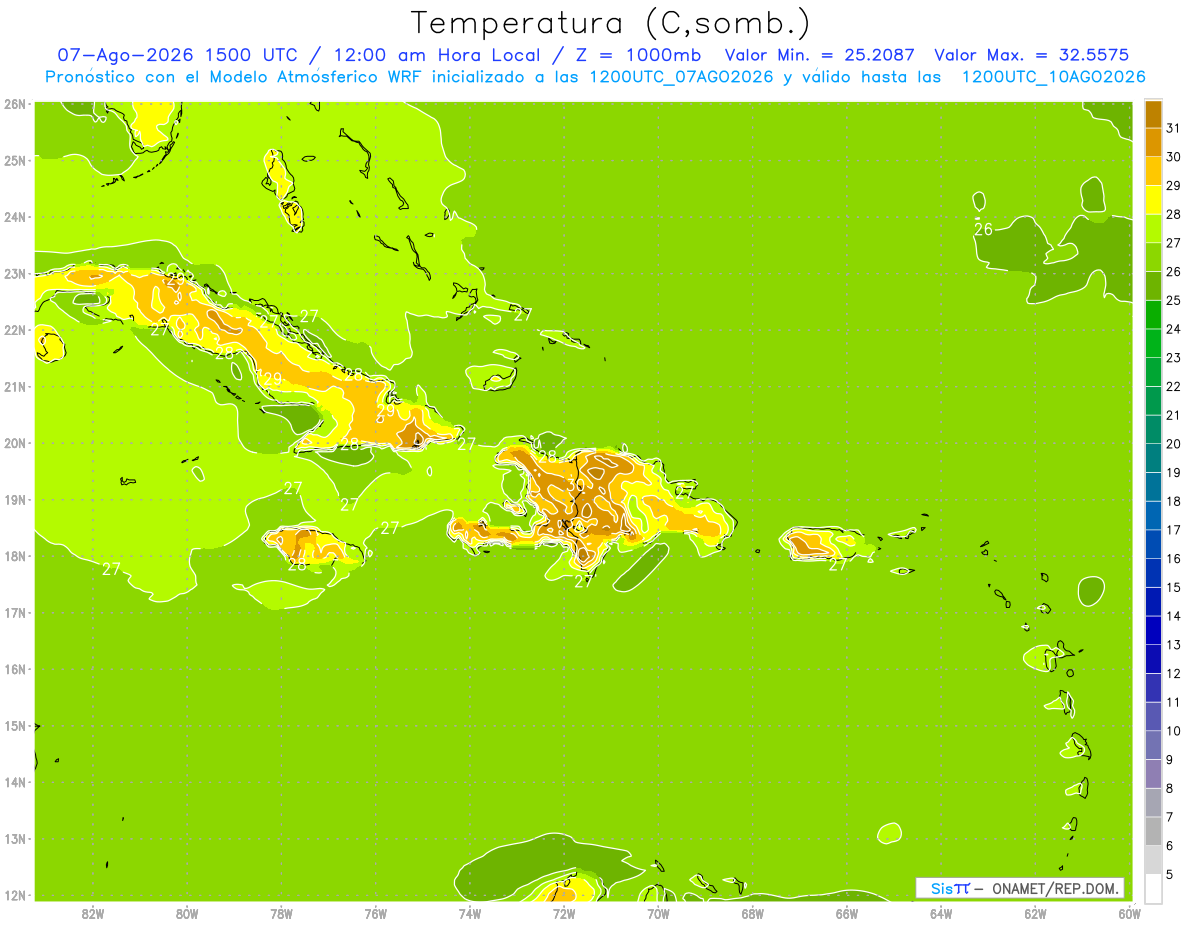Select the "Valor Min. = 25.2087" value

819,55
